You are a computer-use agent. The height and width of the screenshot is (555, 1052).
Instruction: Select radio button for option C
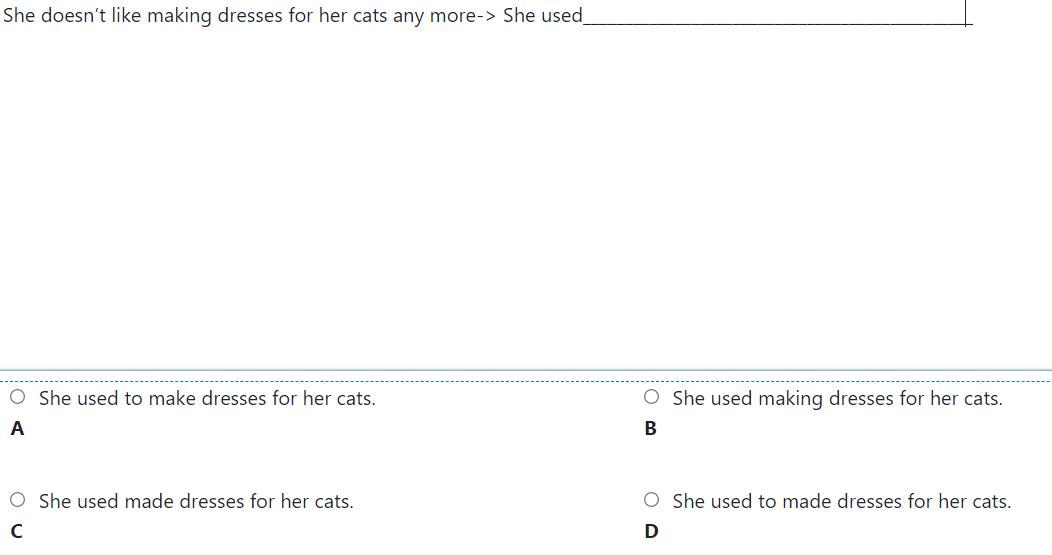[x=18, y=500]
